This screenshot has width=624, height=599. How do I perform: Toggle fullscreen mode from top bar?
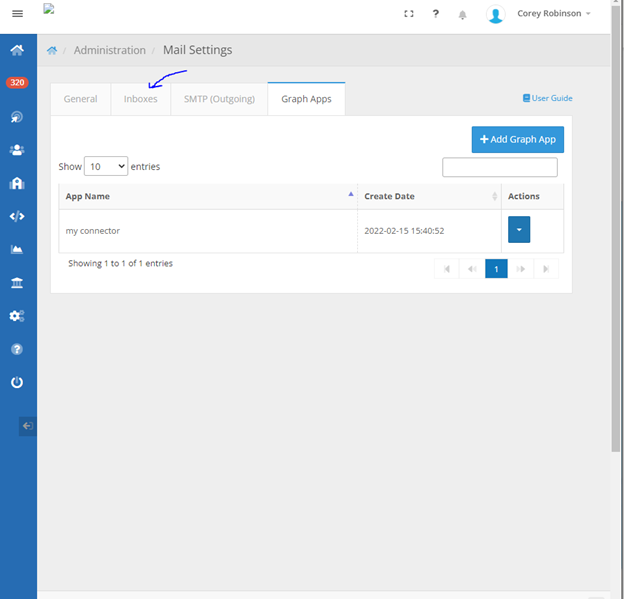click(x=408, y=14)
